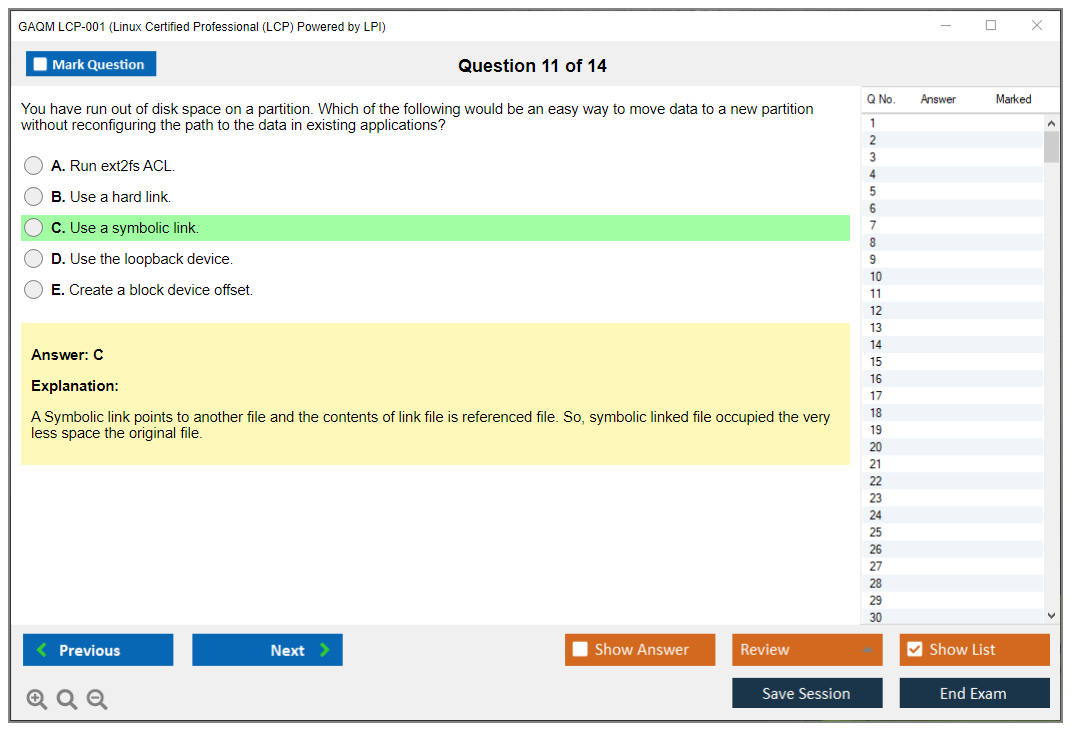Viewport: 1075px width, 735px height.
Task: Choose option C, Use a symbolic link
Action: [x=34, y=228]
